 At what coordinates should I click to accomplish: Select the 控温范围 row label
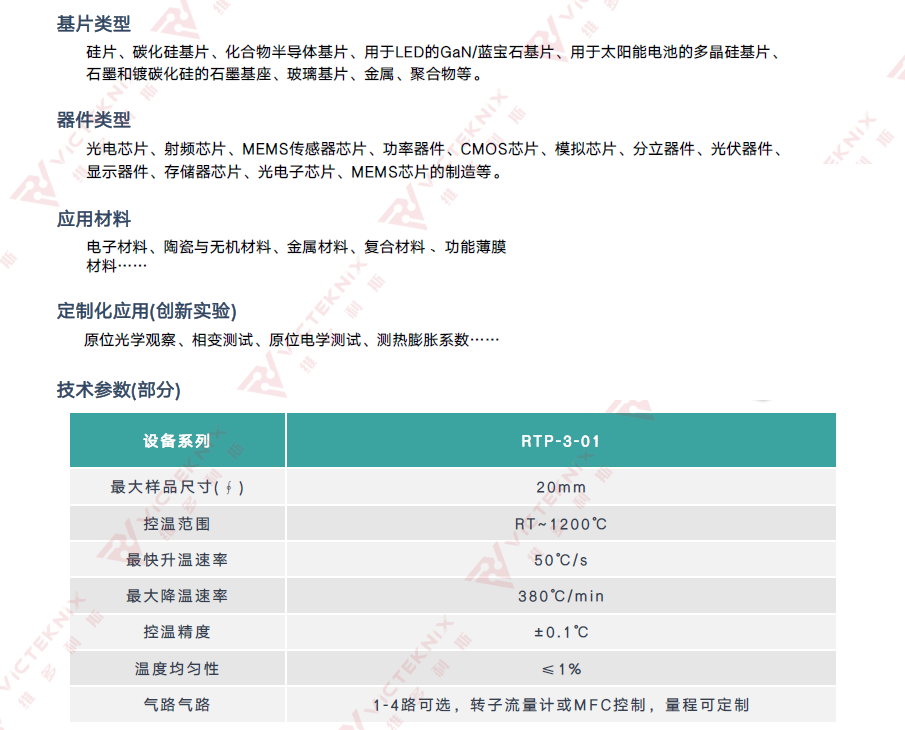click(x=177, y=524)
